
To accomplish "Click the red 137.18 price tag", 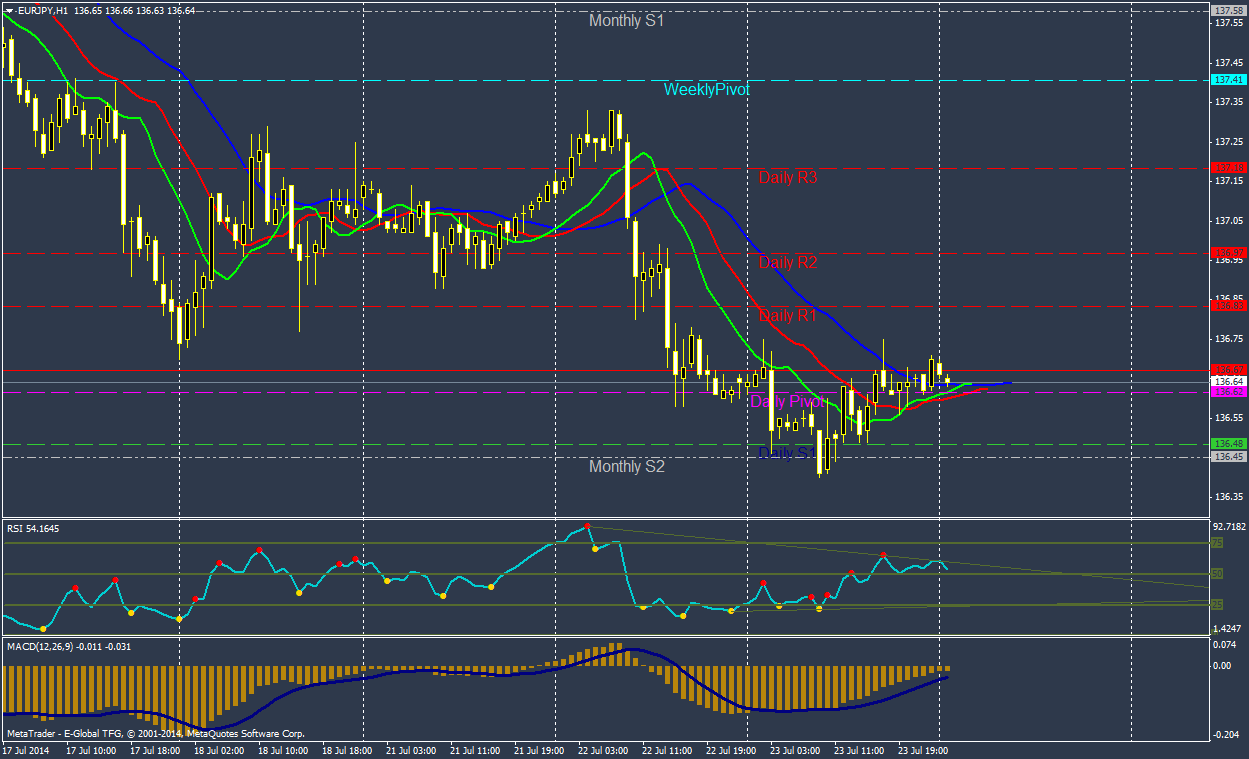I will point(1227,167).
